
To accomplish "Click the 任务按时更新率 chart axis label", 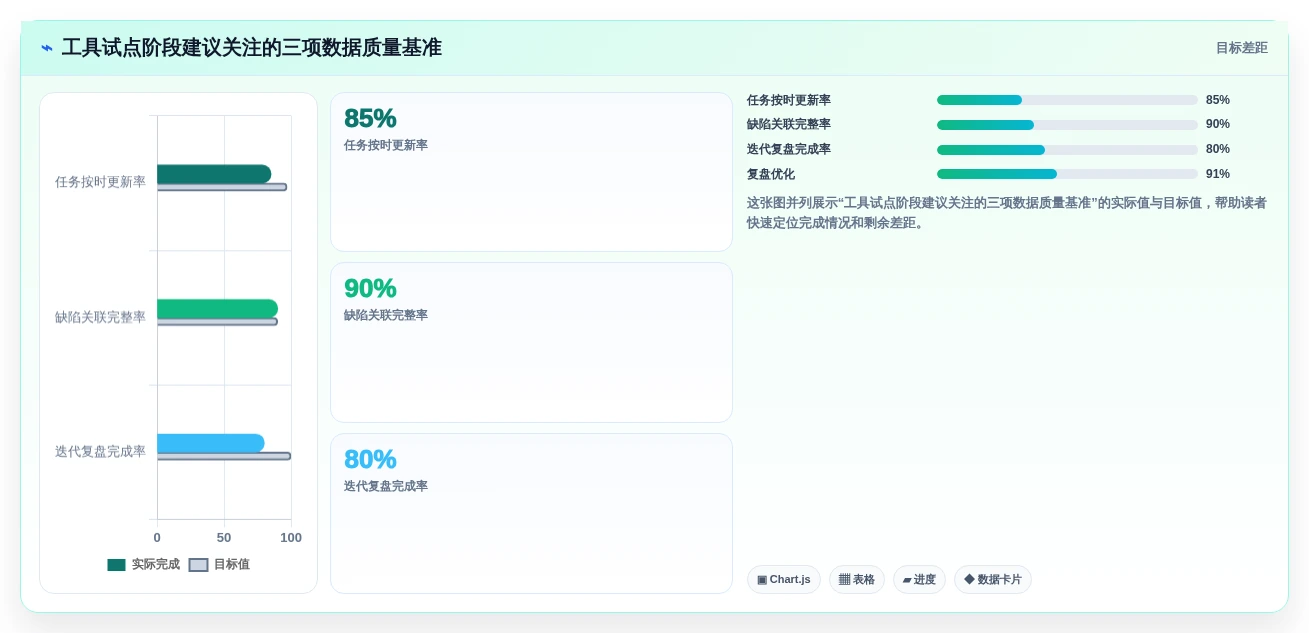I will click(100, 182).
